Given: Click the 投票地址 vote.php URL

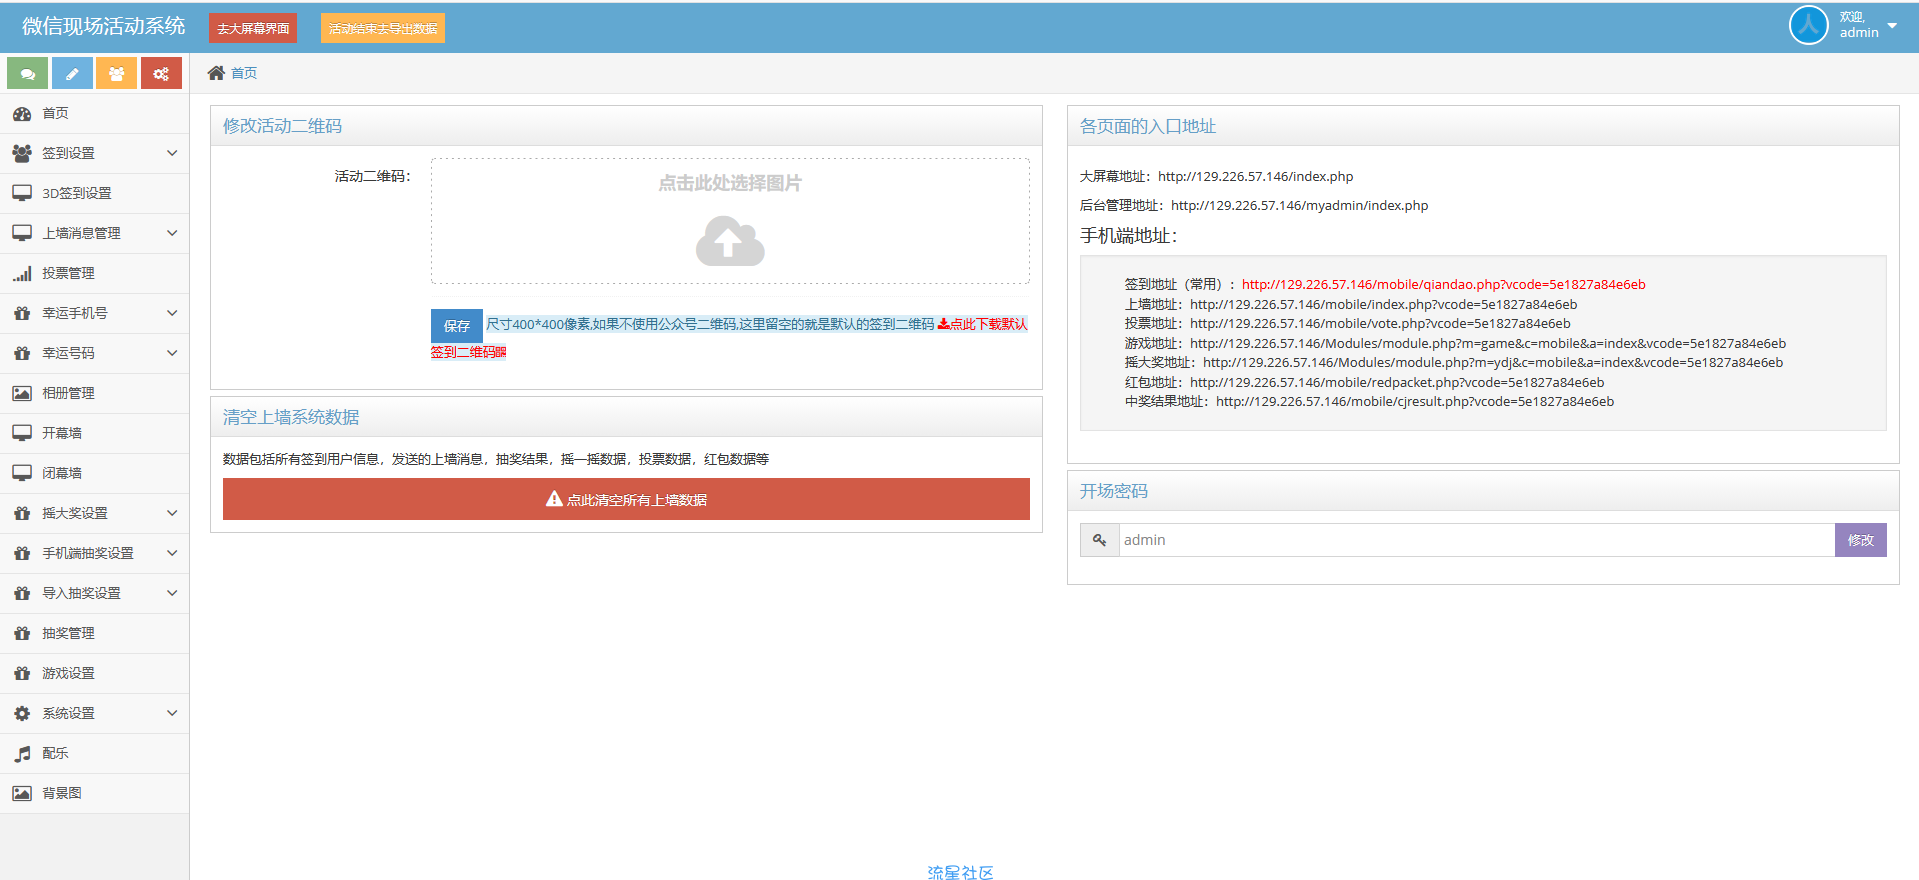Looking at the screenshot, I should click(1380, 323).
